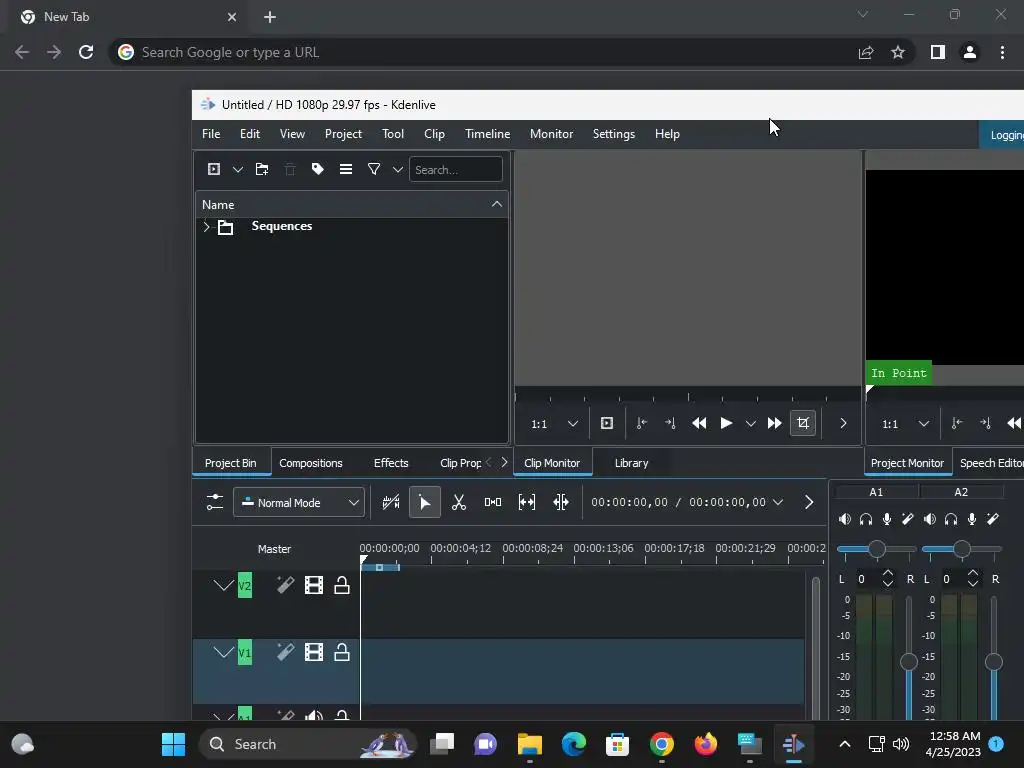
Task: Expand the Sequences folder
Action: click(206, 227)
